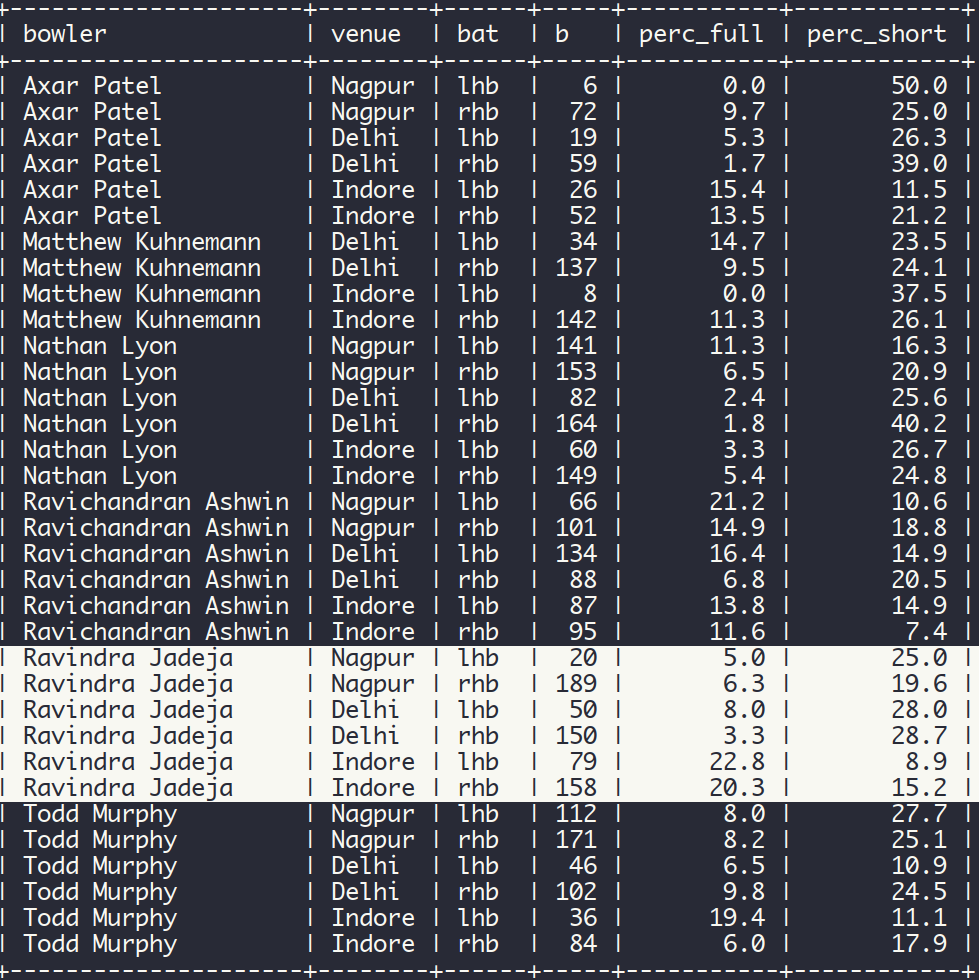979x980 pixels.
Task: Select the perc_full value 13.8
Action: [737, 606]
